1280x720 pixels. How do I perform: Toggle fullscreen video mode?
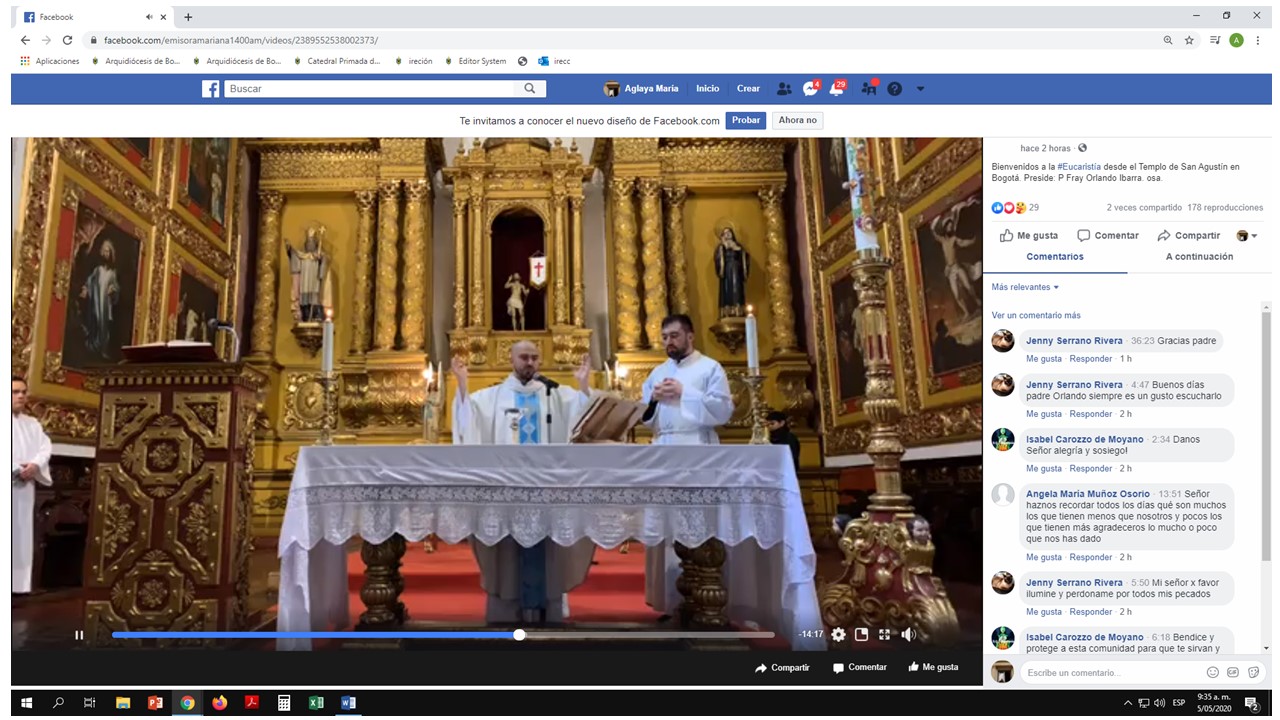(x=884, y=634)
